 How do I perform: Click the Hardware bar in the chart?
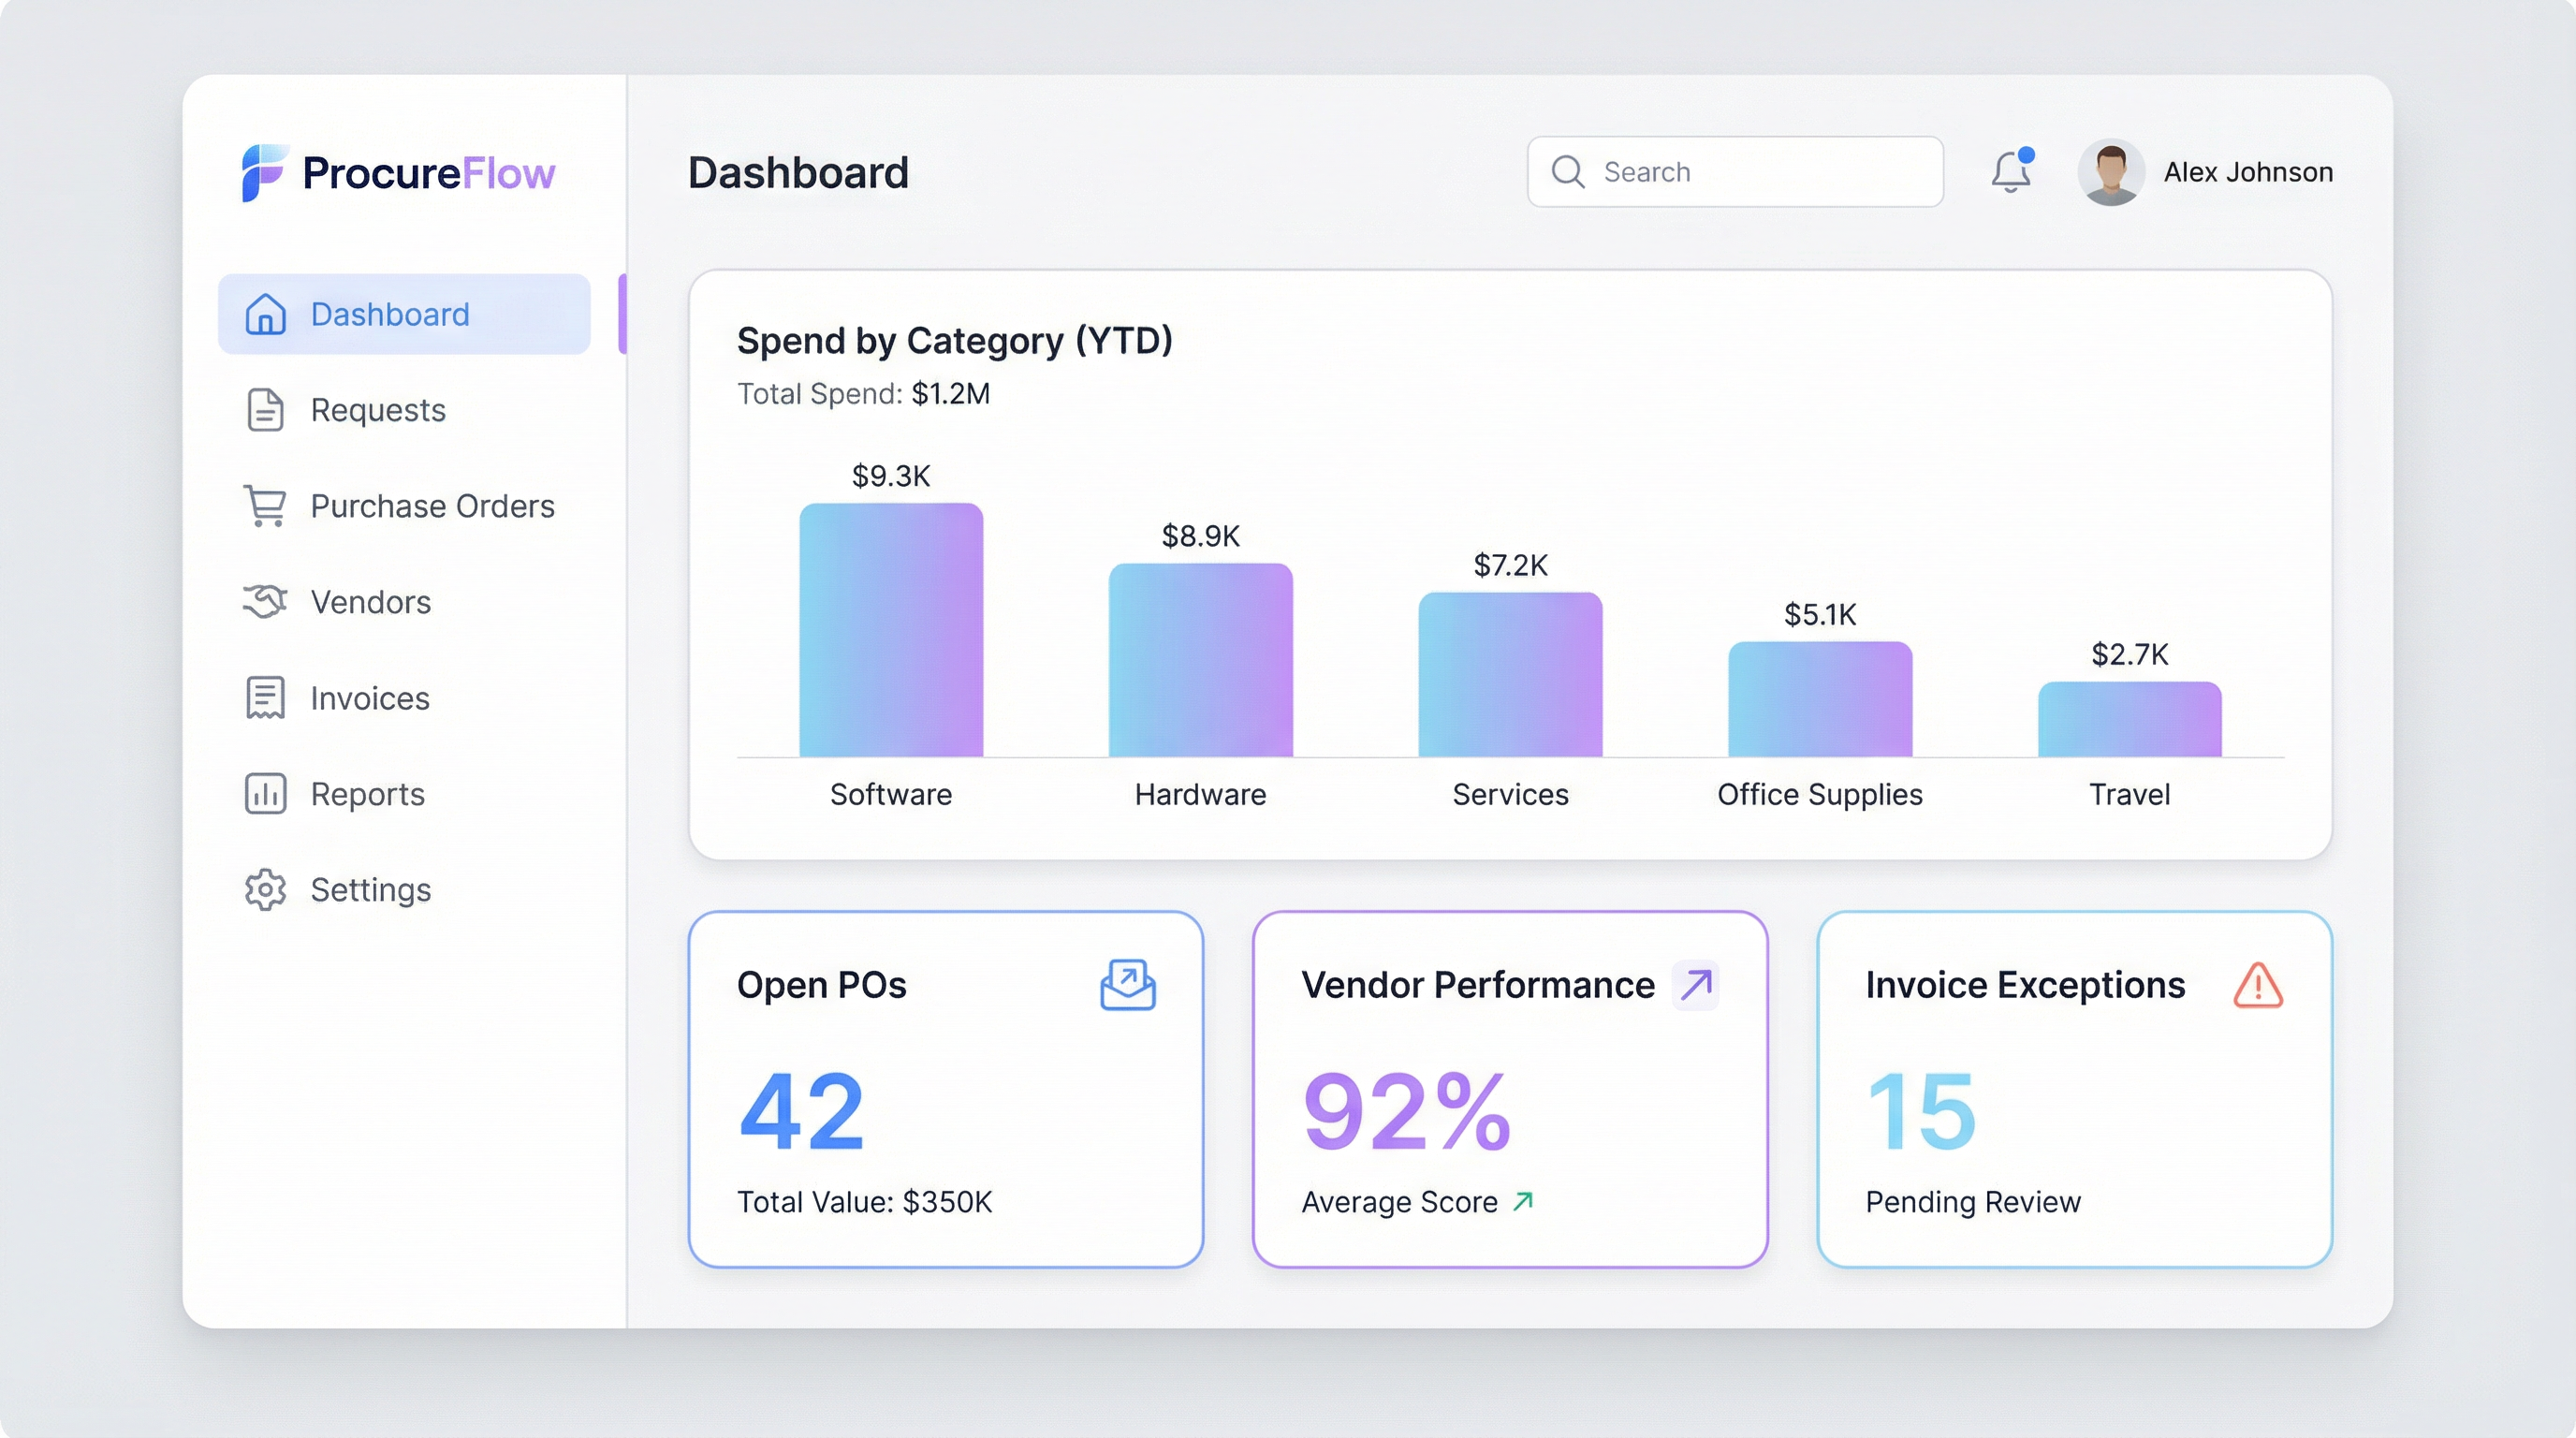[1200, 660]
